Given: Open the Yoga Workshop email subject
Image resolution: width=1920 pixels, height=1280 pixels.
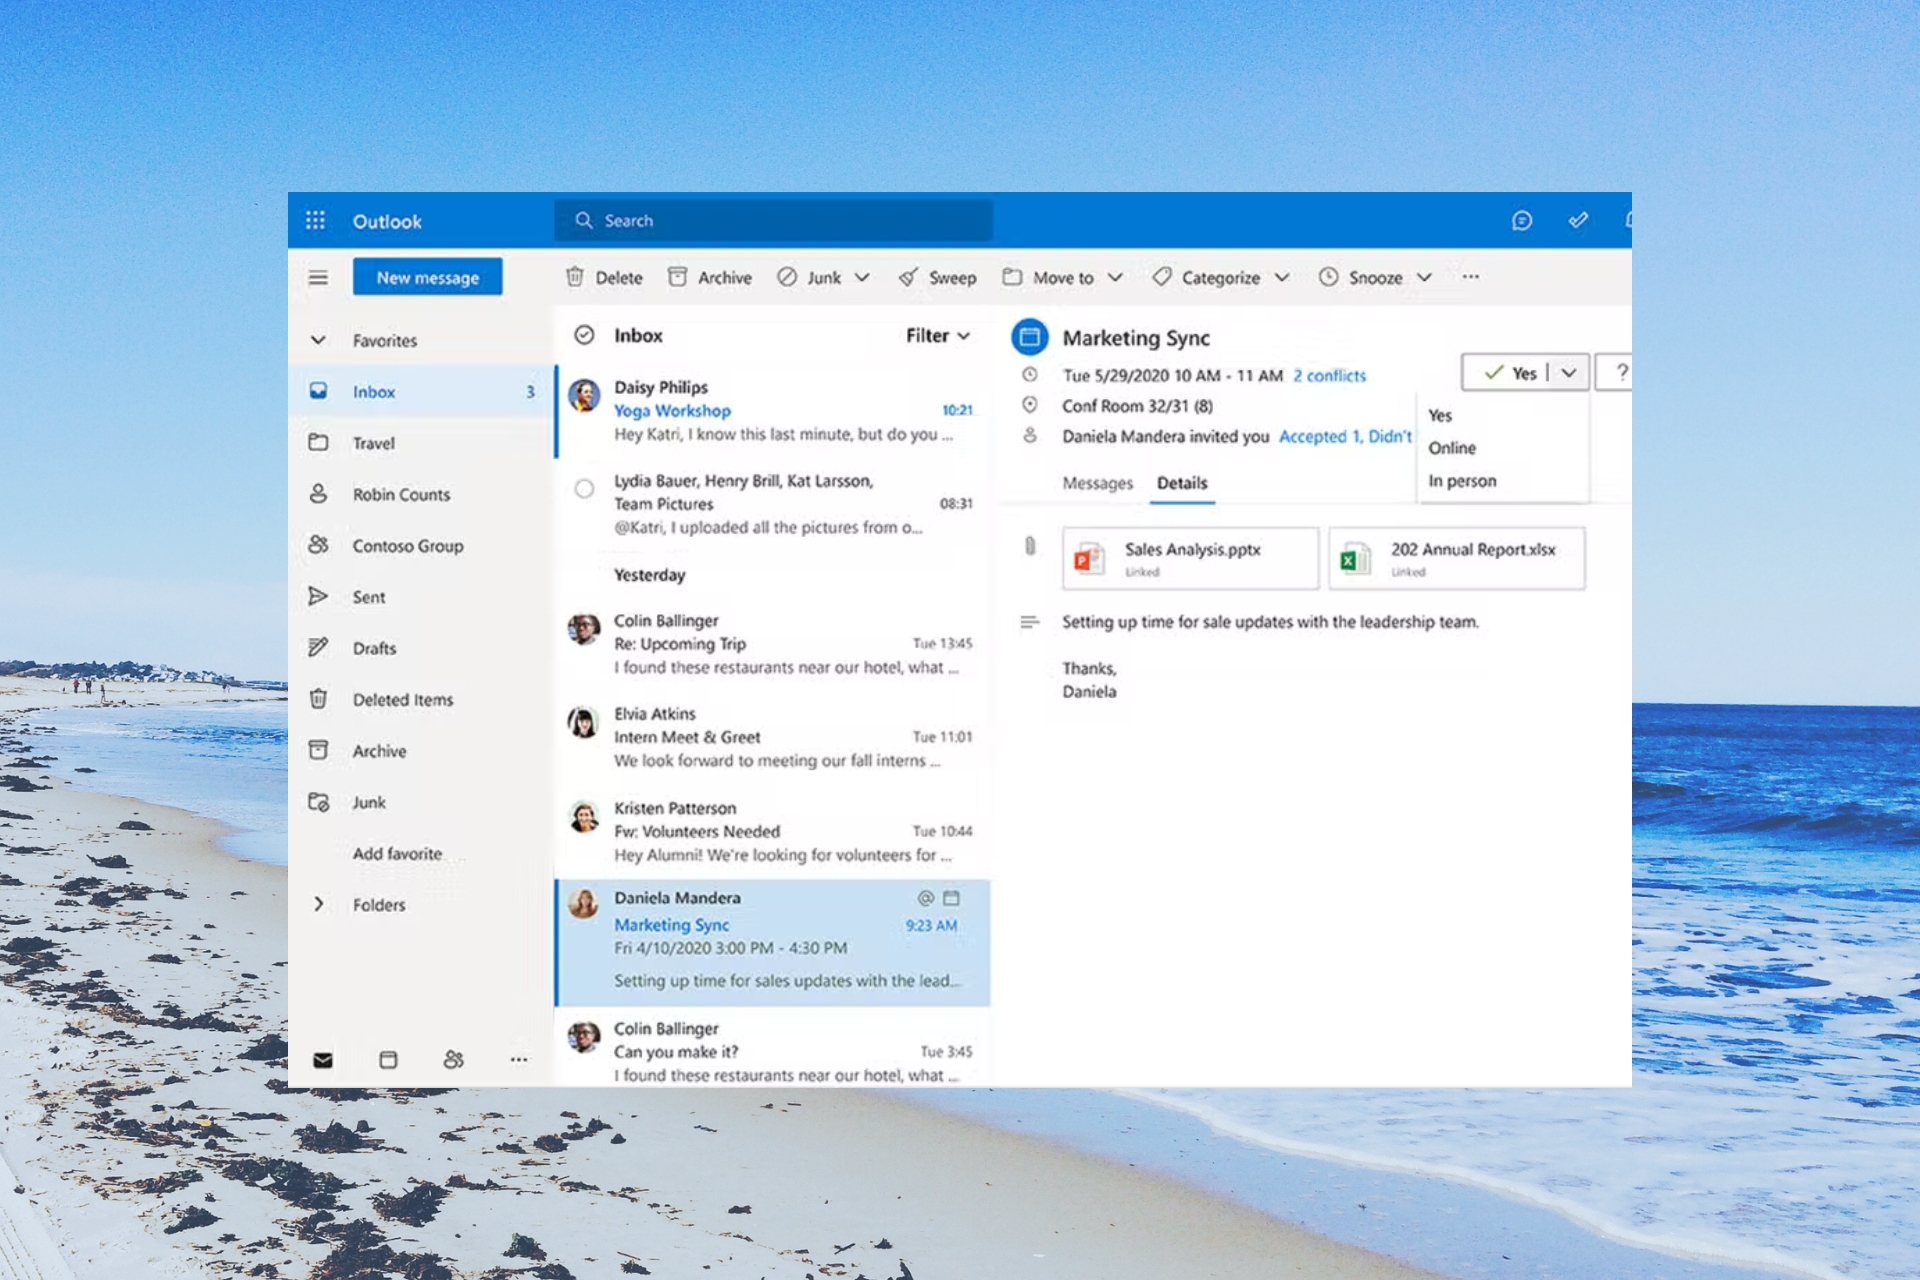Looking at the screenshot, I should pos(672,410).
